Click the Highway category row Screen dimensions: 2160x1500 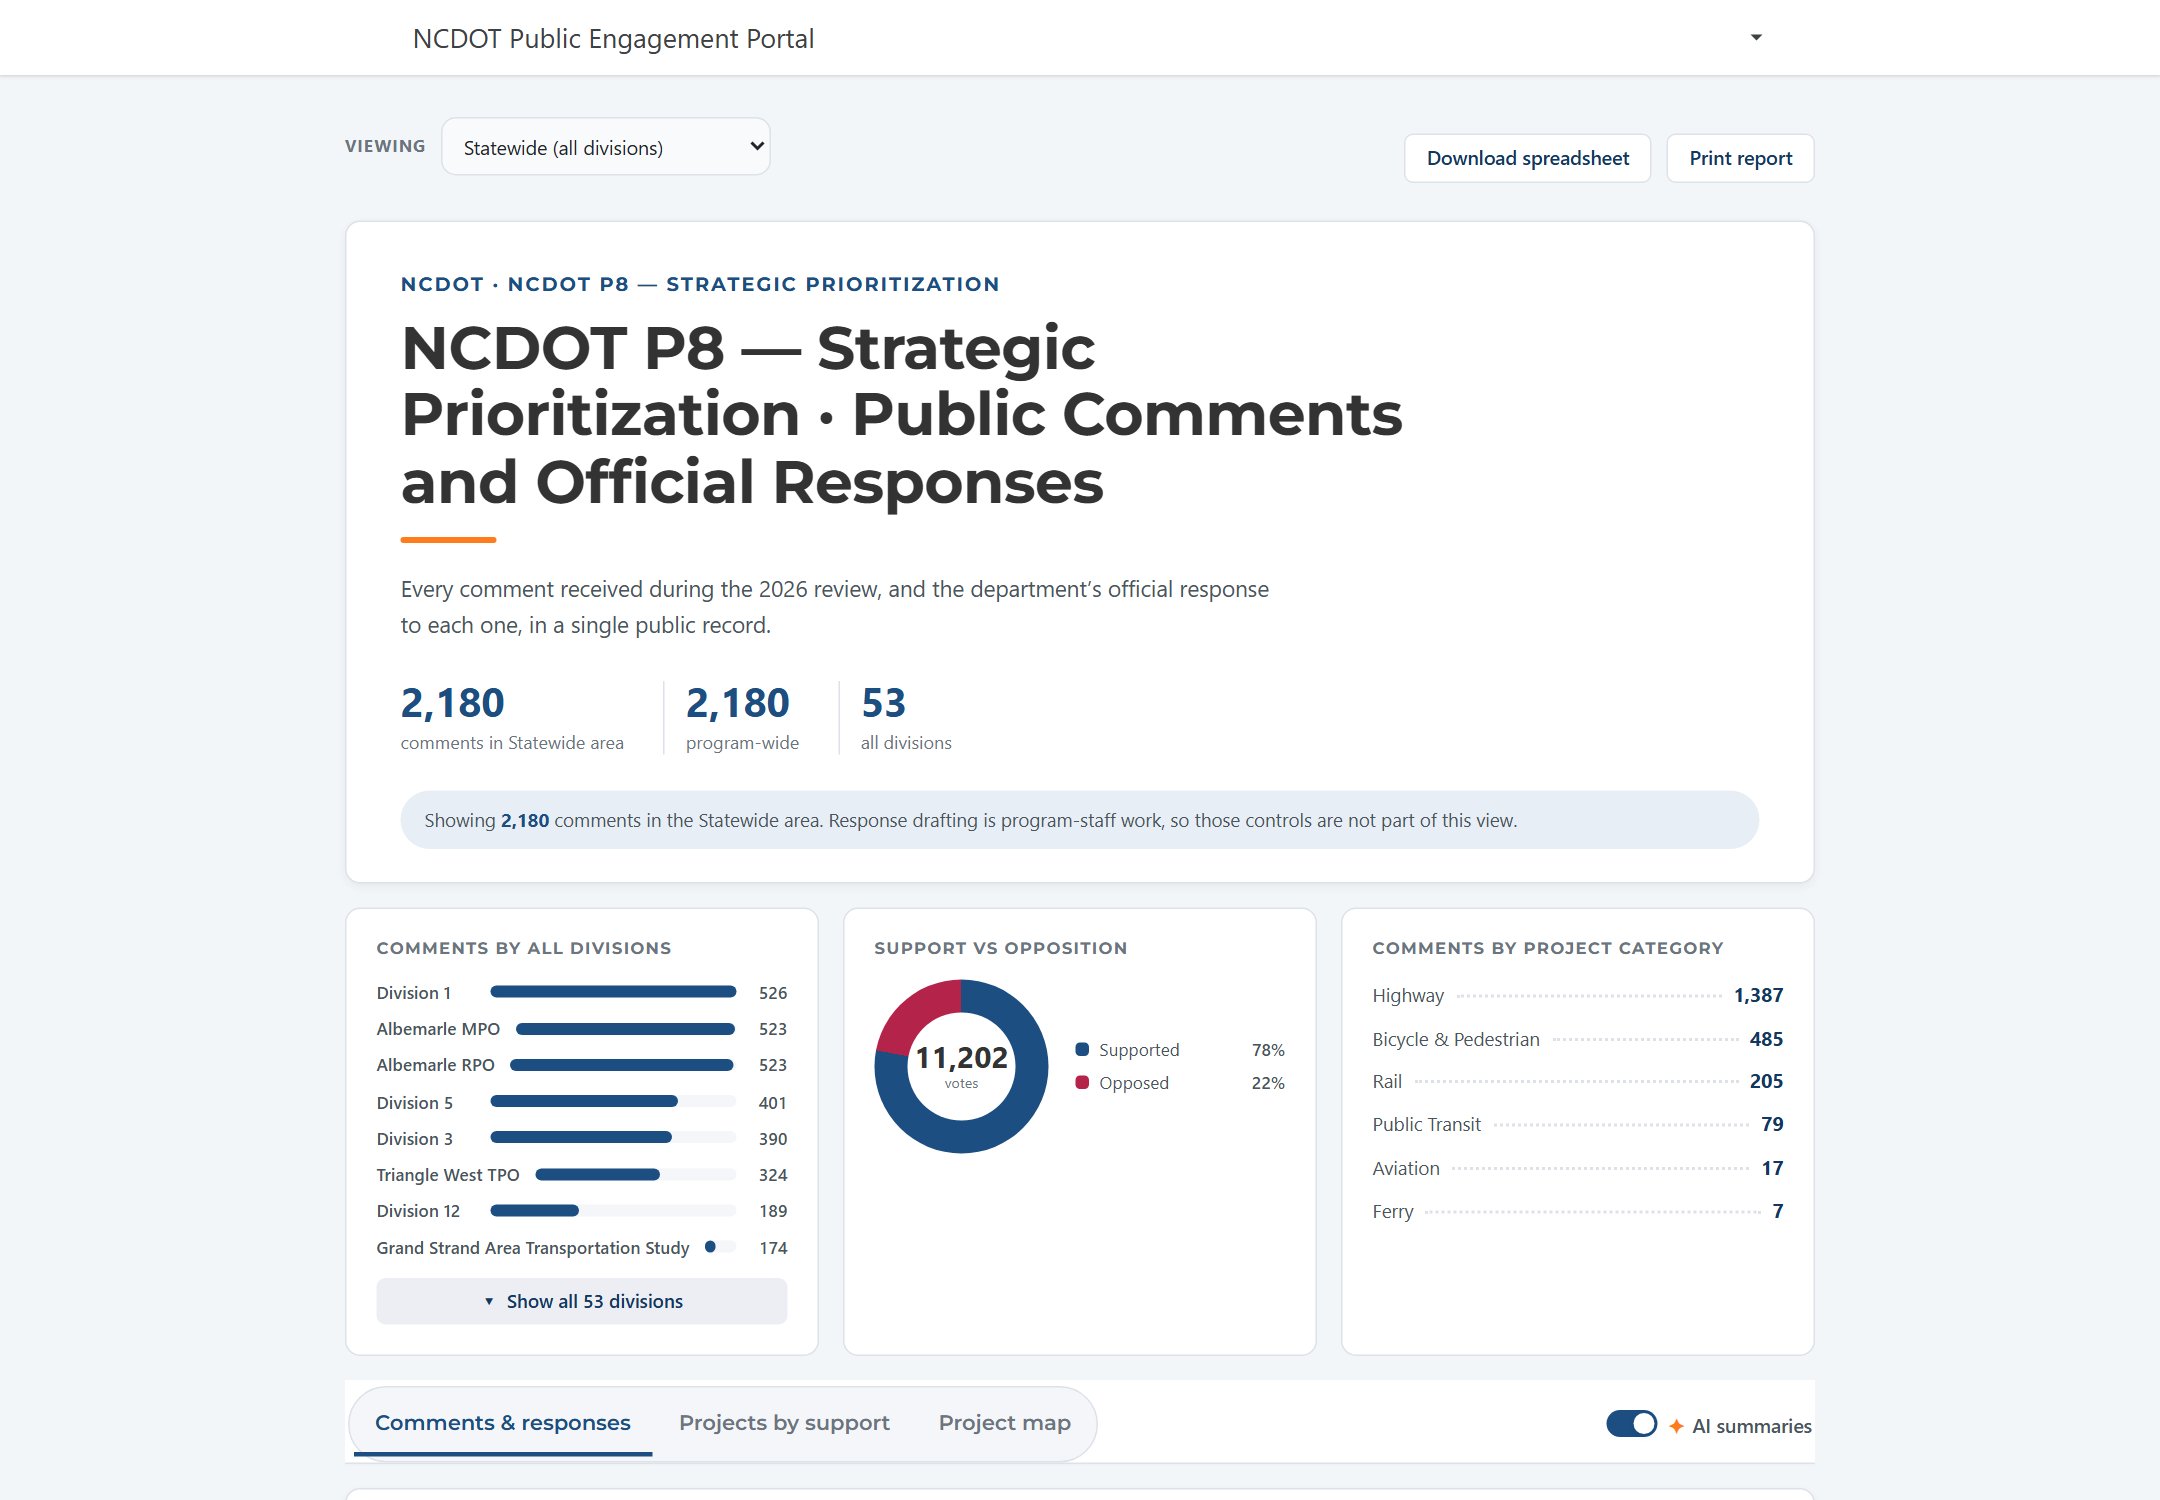[1577, 995]
